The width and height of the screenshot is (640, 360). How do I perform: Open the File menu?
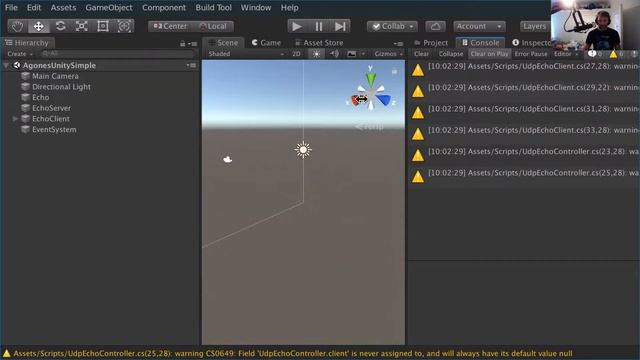[11, 7]
